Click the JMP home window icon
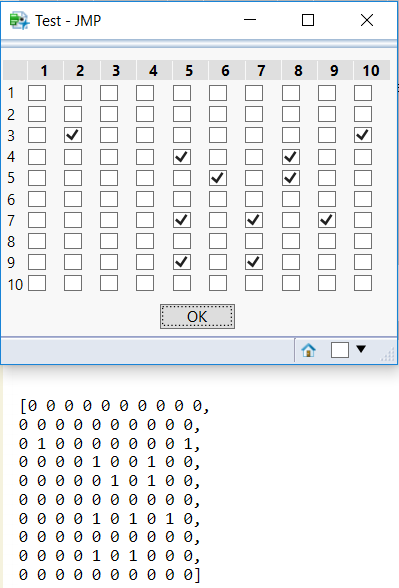This screenshot has width=399, height=588. tap(308, 350)
